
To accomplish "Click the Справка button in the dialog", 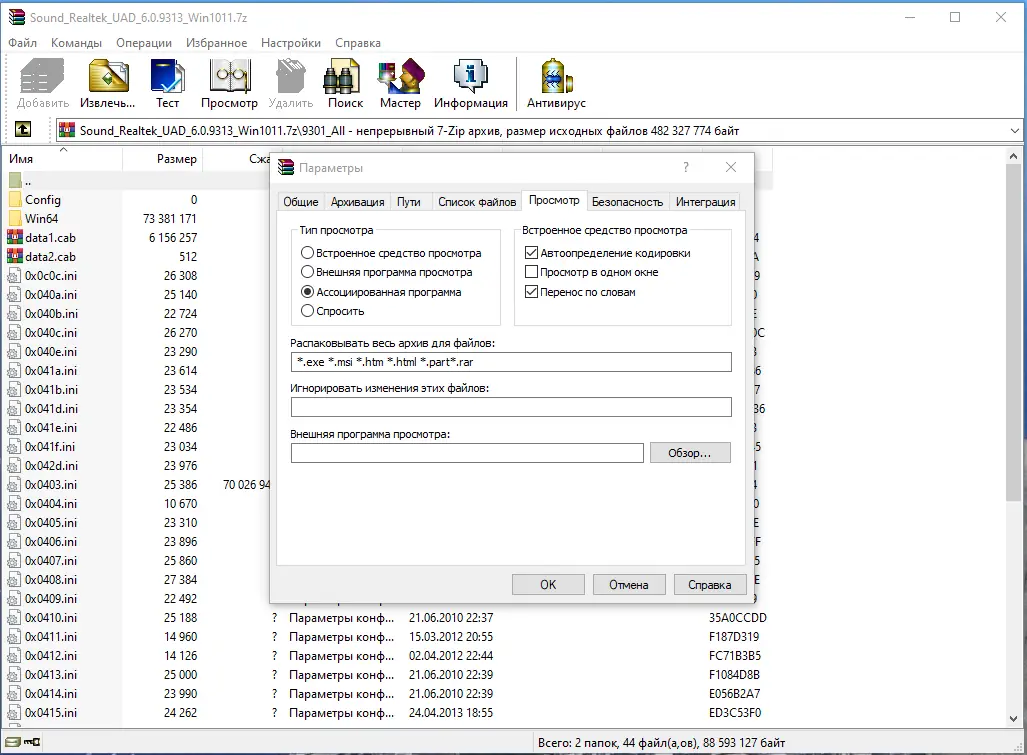I will pos(709,585).
